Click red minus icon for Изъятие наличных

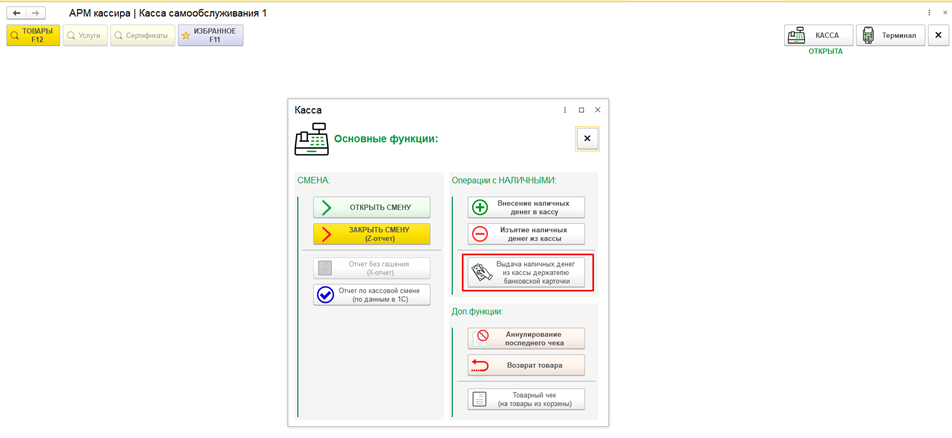tap(480, 234)
